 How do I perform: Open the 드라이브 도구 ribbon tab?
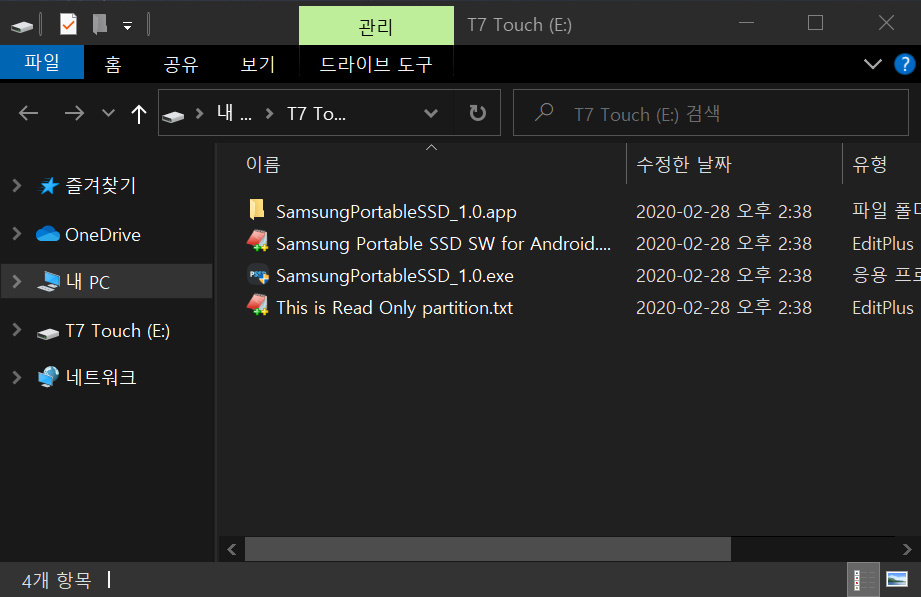pyautogui.click(x=376, y=63)
